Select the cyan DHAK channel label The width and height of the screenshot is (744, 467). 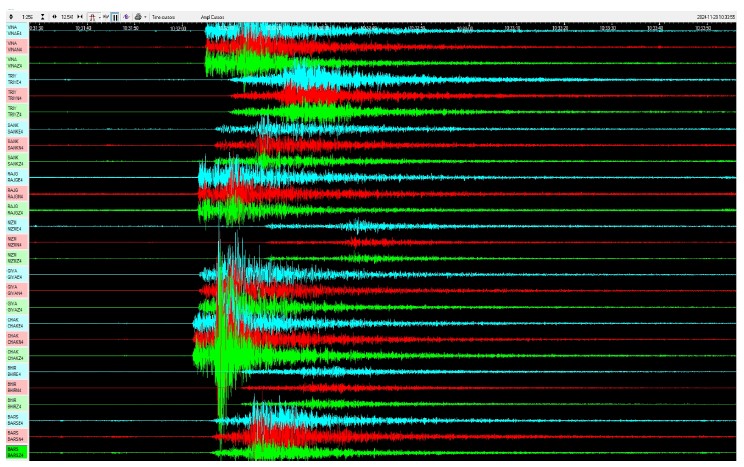[17, 322]
